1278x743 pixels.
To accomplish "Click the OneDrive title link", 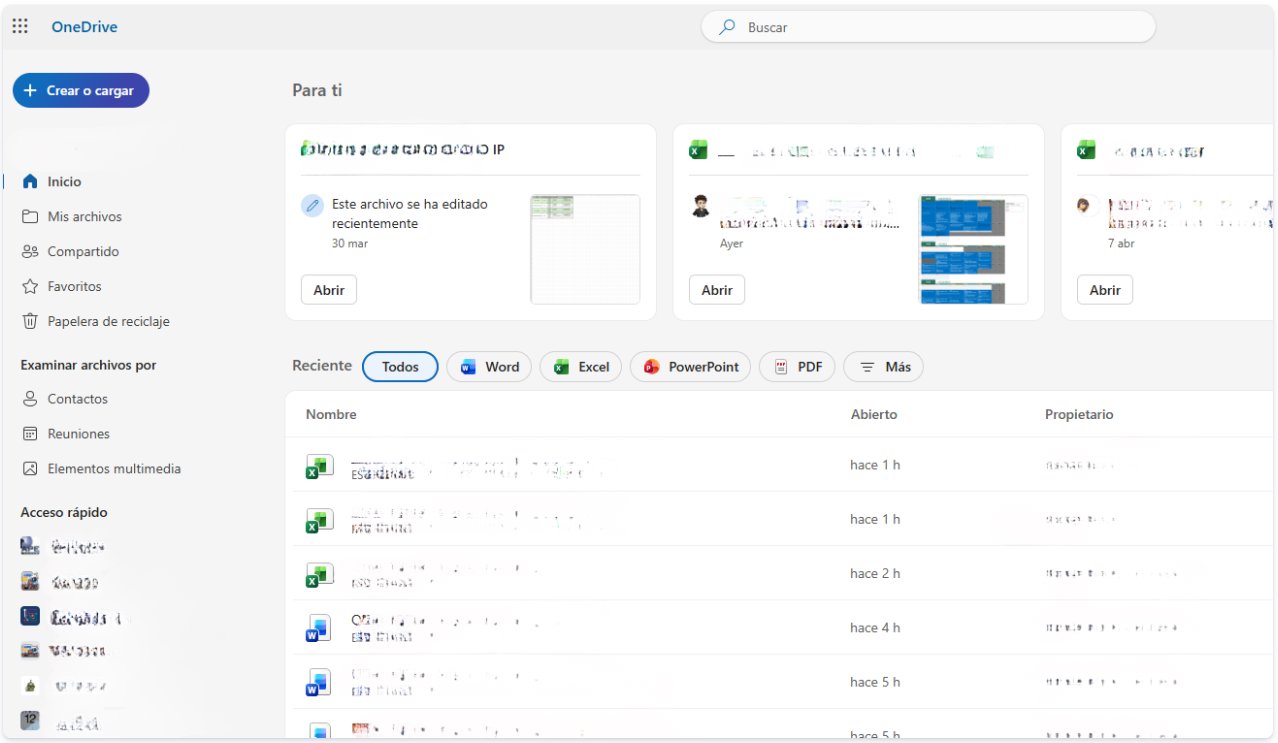I will click(84, 27).
